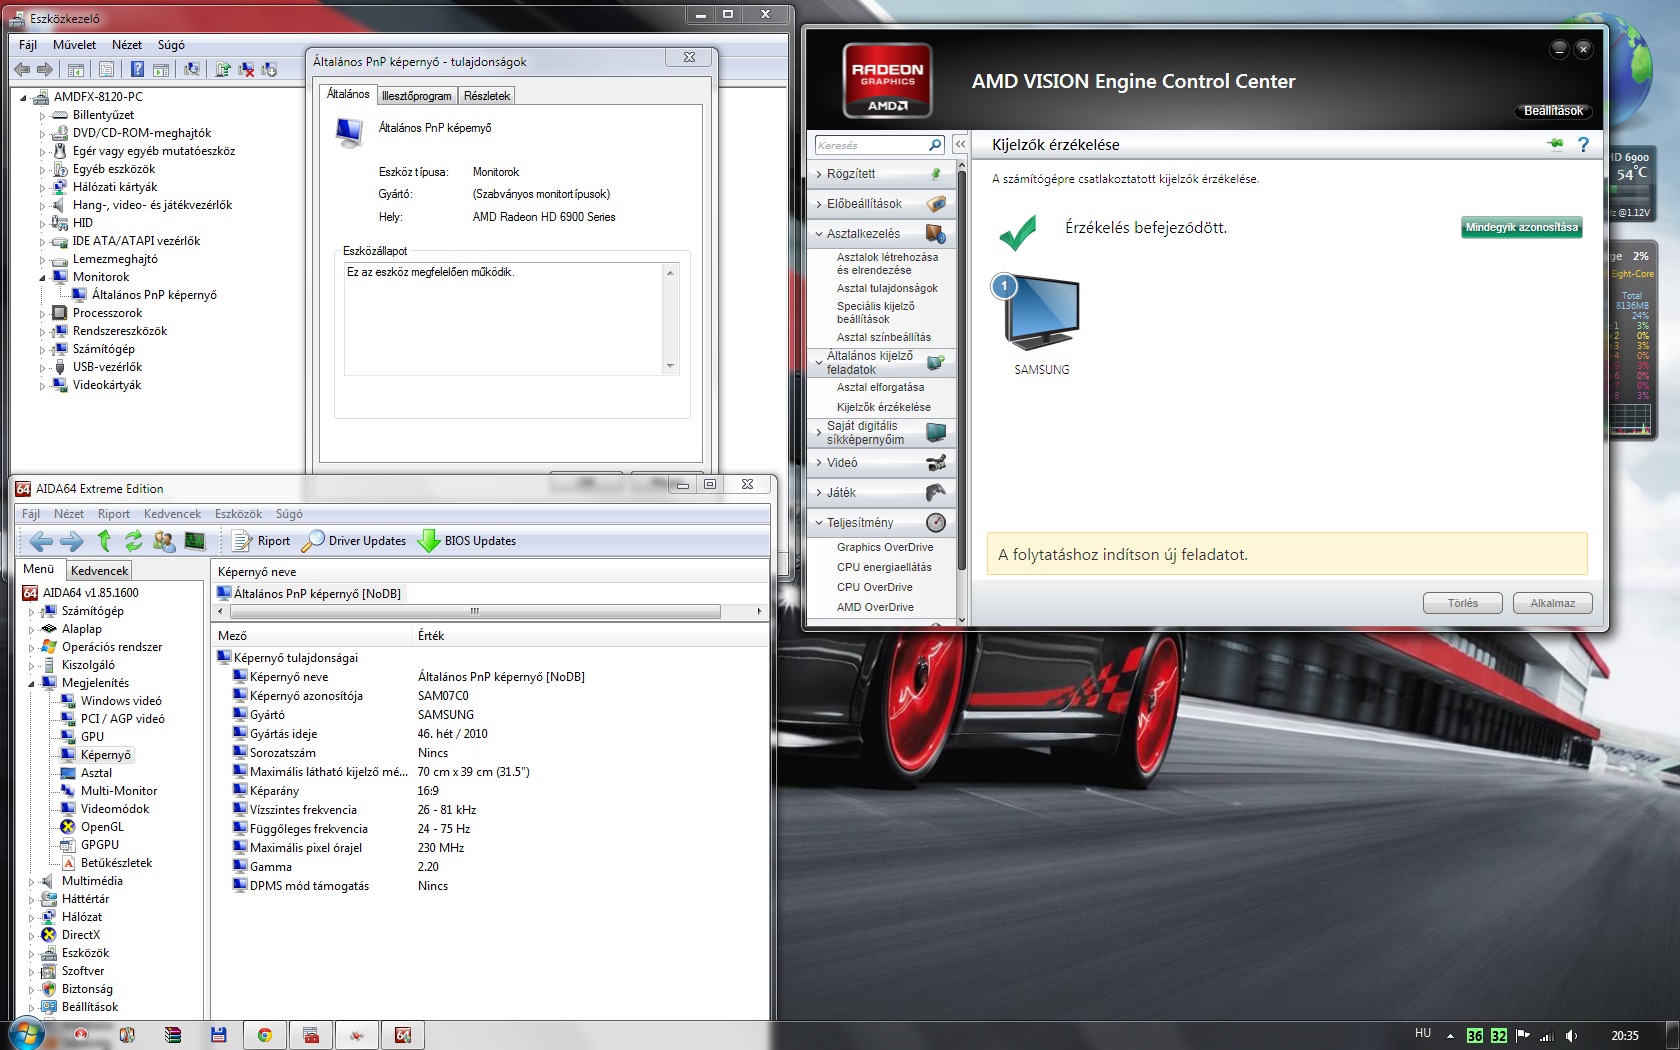Switch to the Kedvencek tab in AIDA64

(x=99, y=570)
